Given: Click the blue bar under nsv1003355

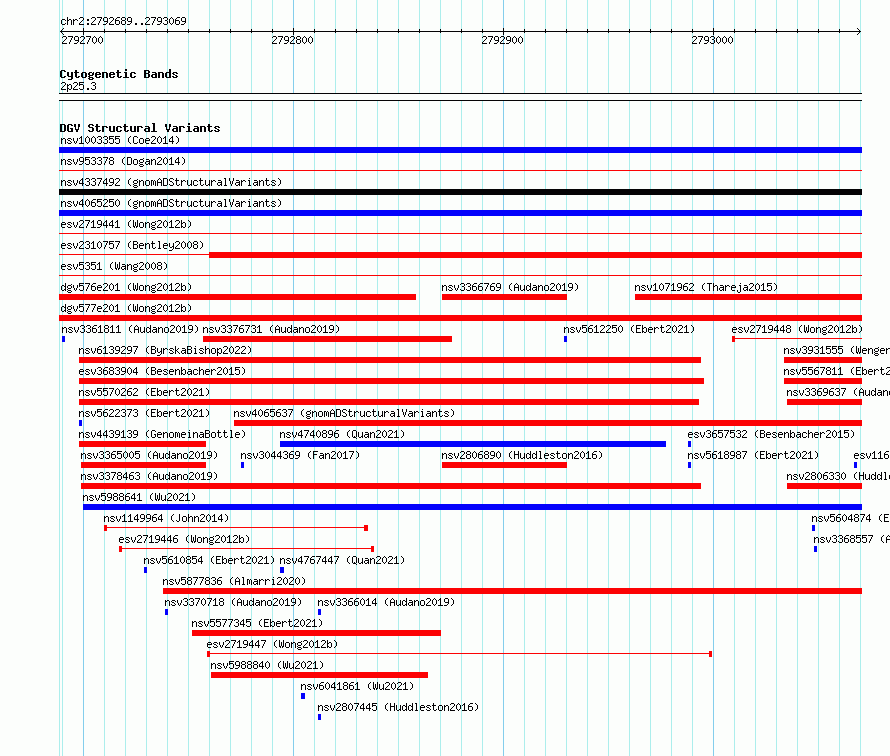Looking at the screenshot, I should coord(460,150).
